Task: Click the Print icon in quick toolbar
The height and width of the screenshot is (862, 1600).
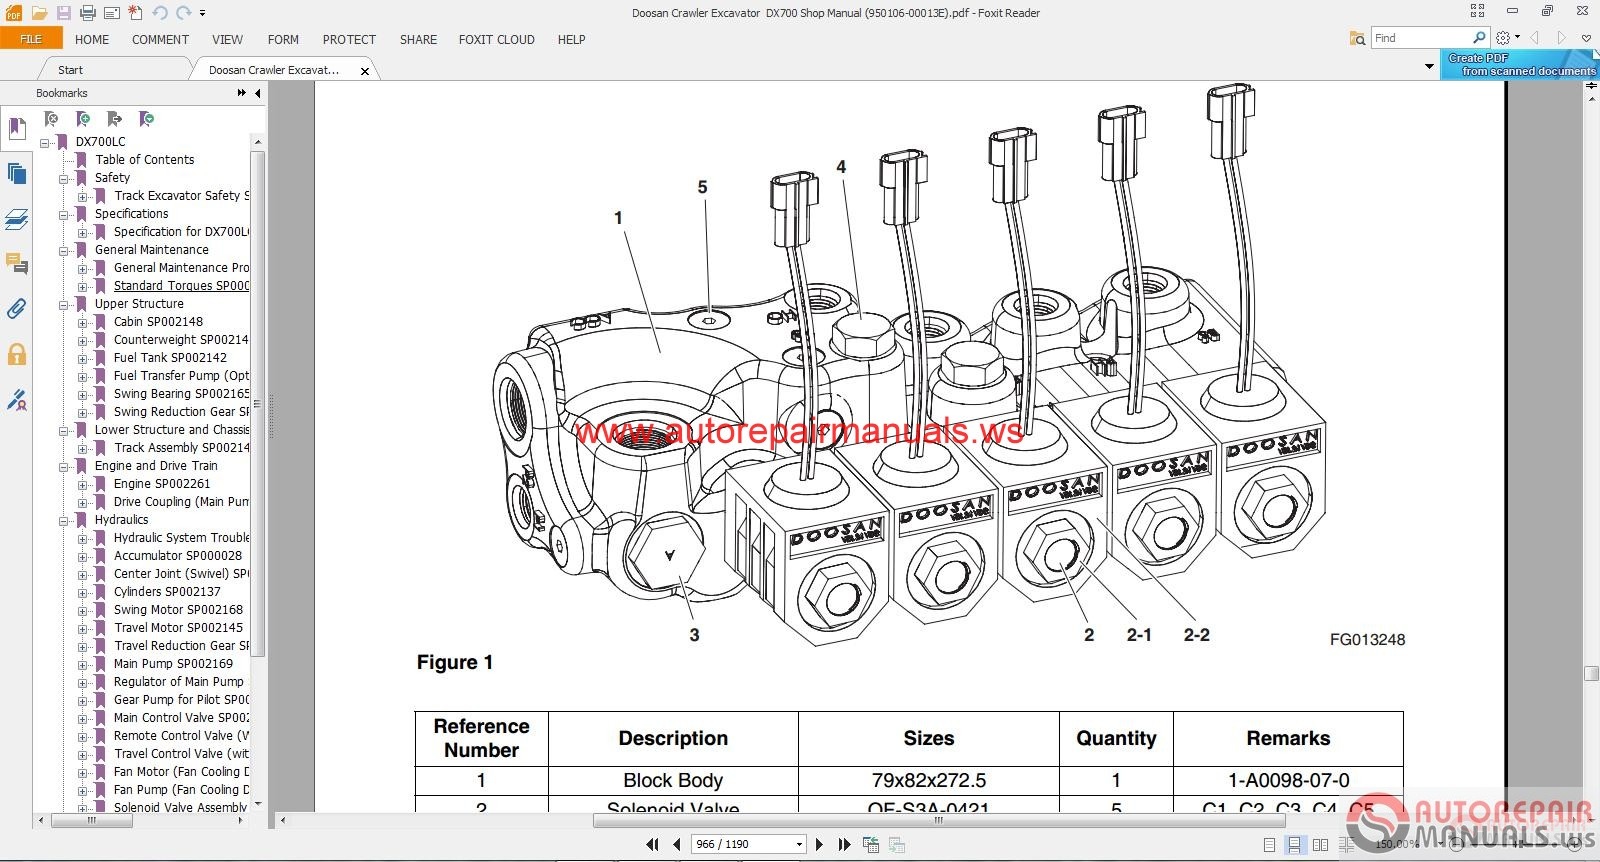Action: pyautogui.click(x=87, y=13)
